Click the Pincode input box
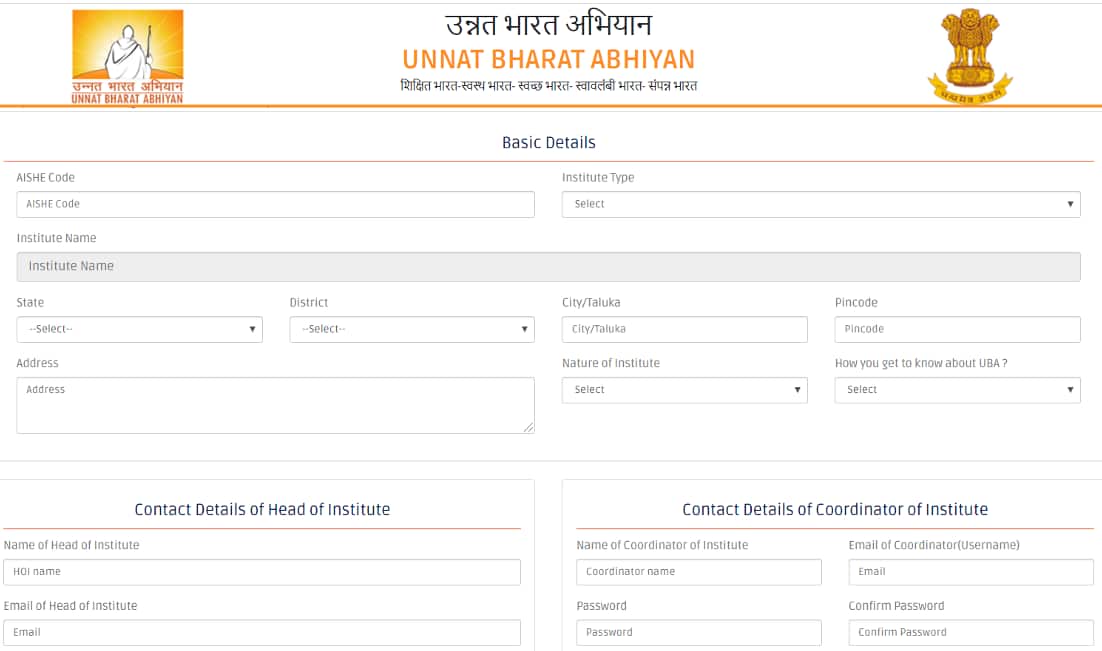Screen dimensions: 1102x651 click(x=957, y=329)
